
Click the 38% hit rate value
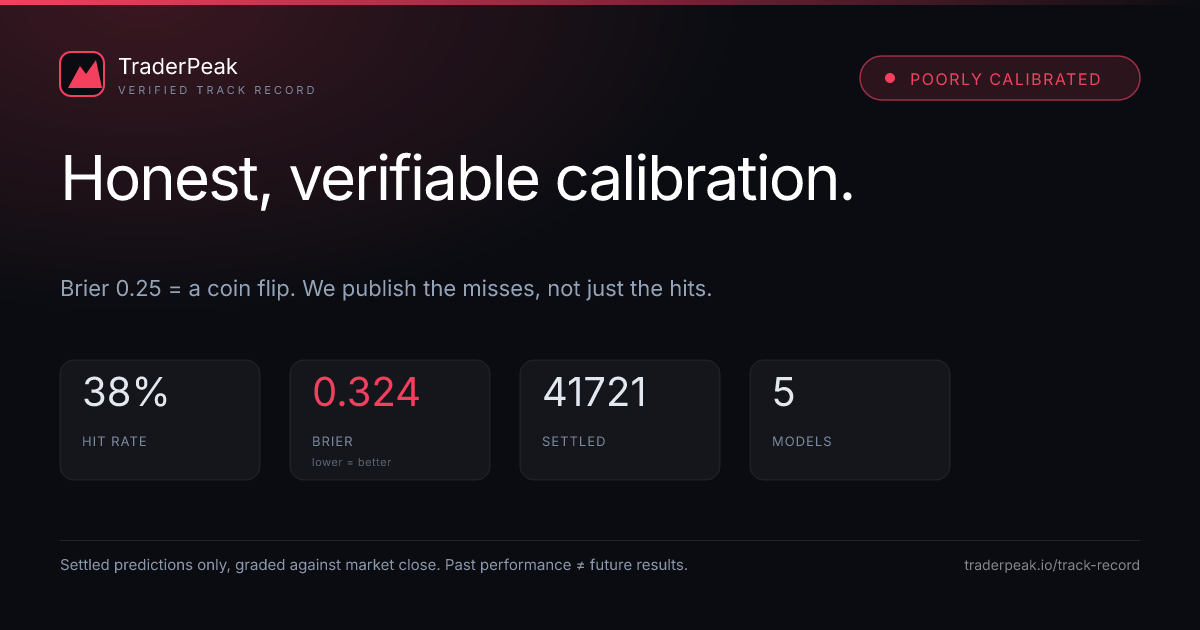tap(125, 392)
